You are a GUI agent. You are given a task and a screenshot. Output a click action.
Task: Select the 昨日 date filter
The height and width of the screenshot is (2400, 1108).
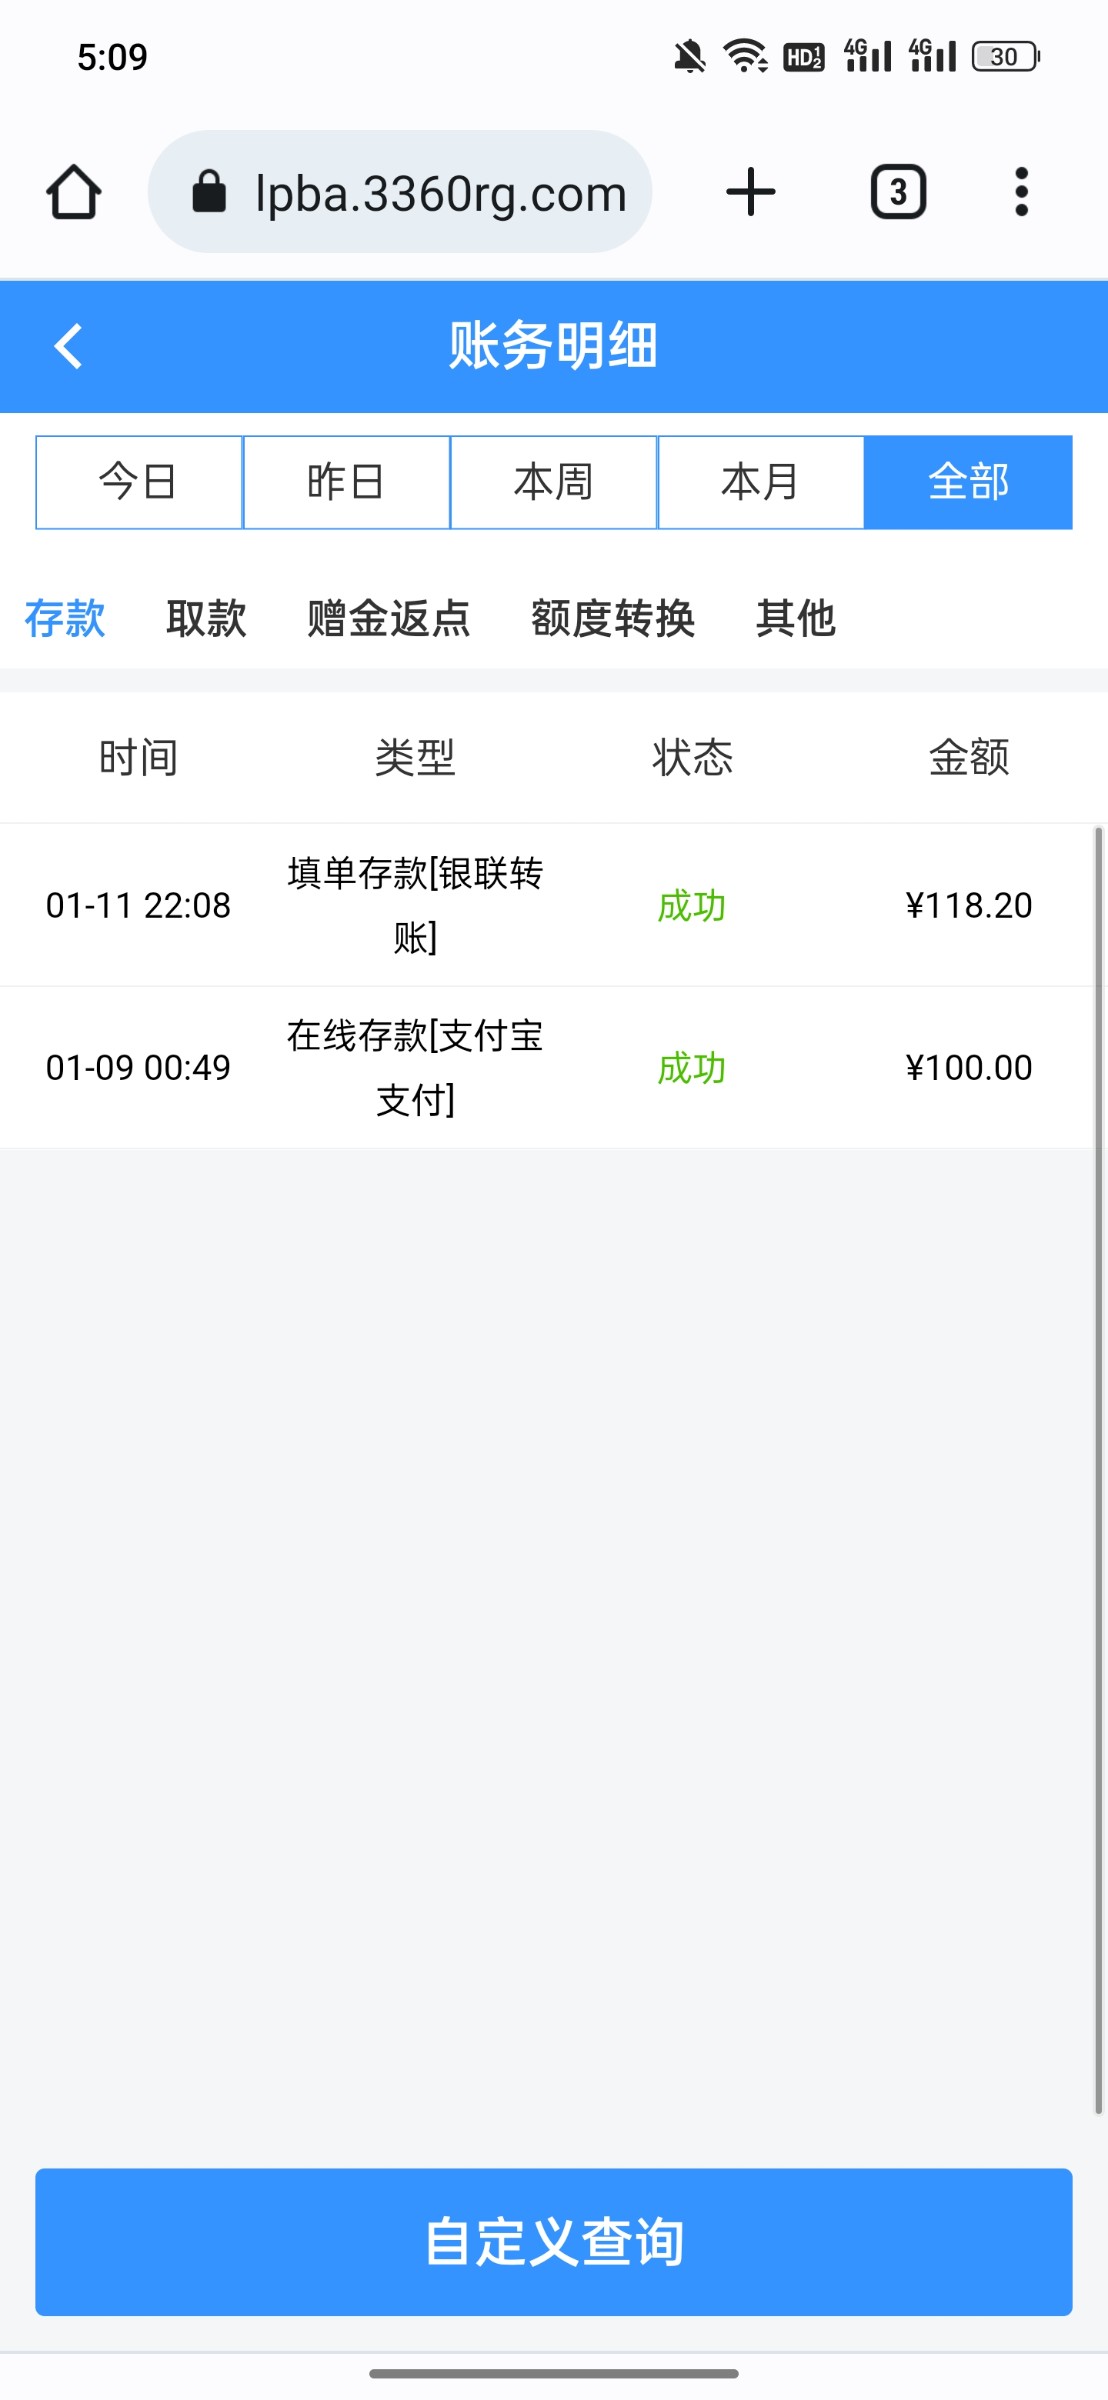346,482
